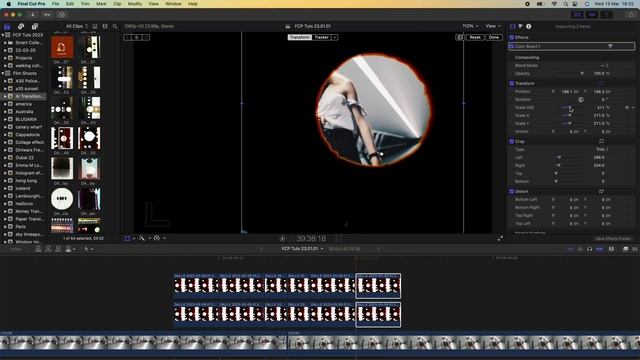Click the Crop on-screen controls icon

click(x=601, y=141)
